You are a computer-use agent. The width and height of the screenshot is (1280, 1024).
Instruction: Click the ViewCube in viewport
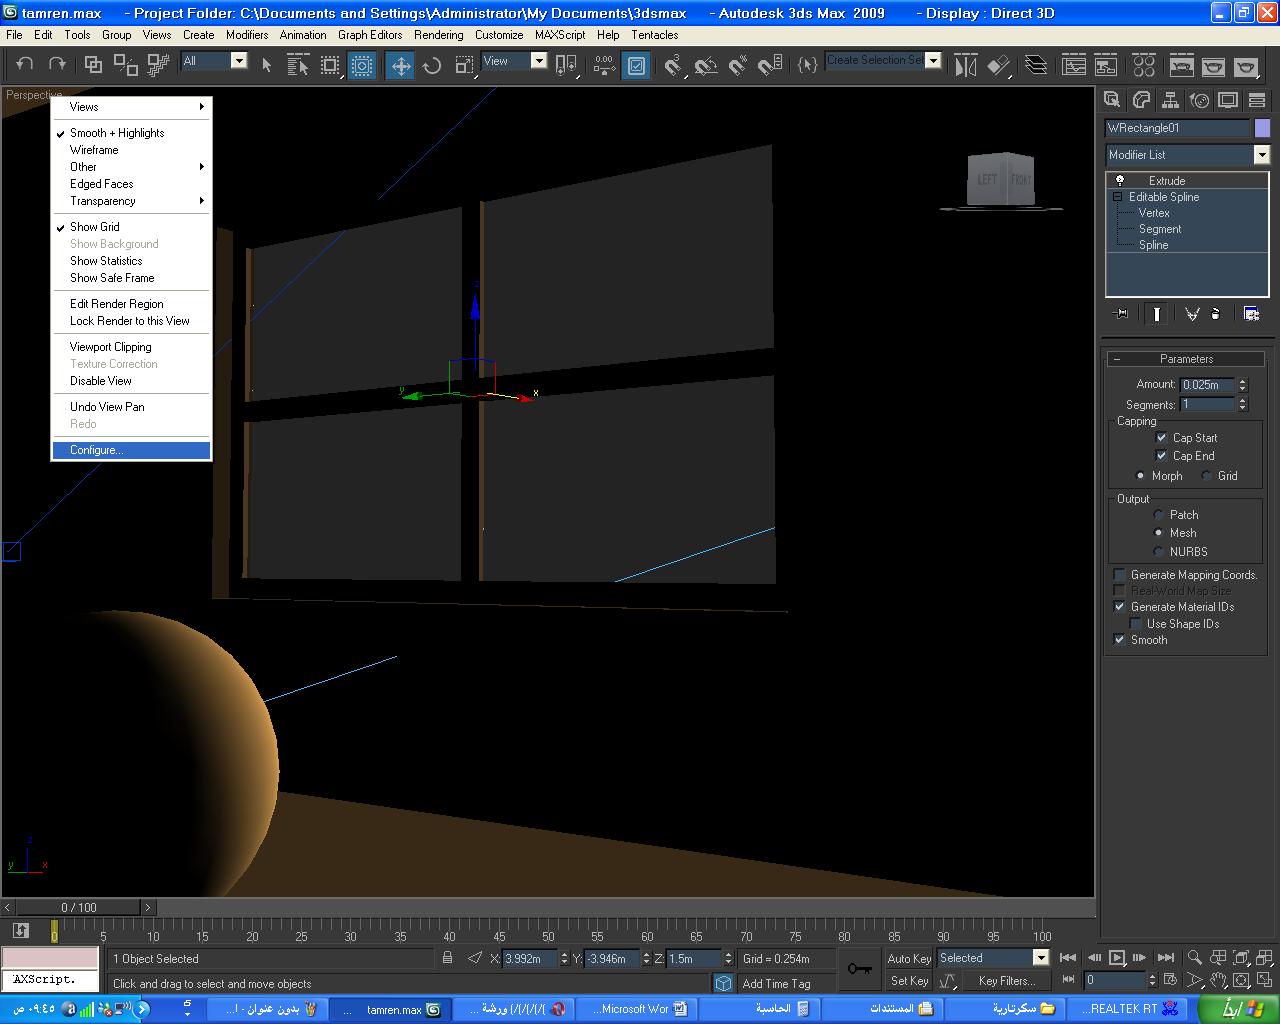point(1001,179)
